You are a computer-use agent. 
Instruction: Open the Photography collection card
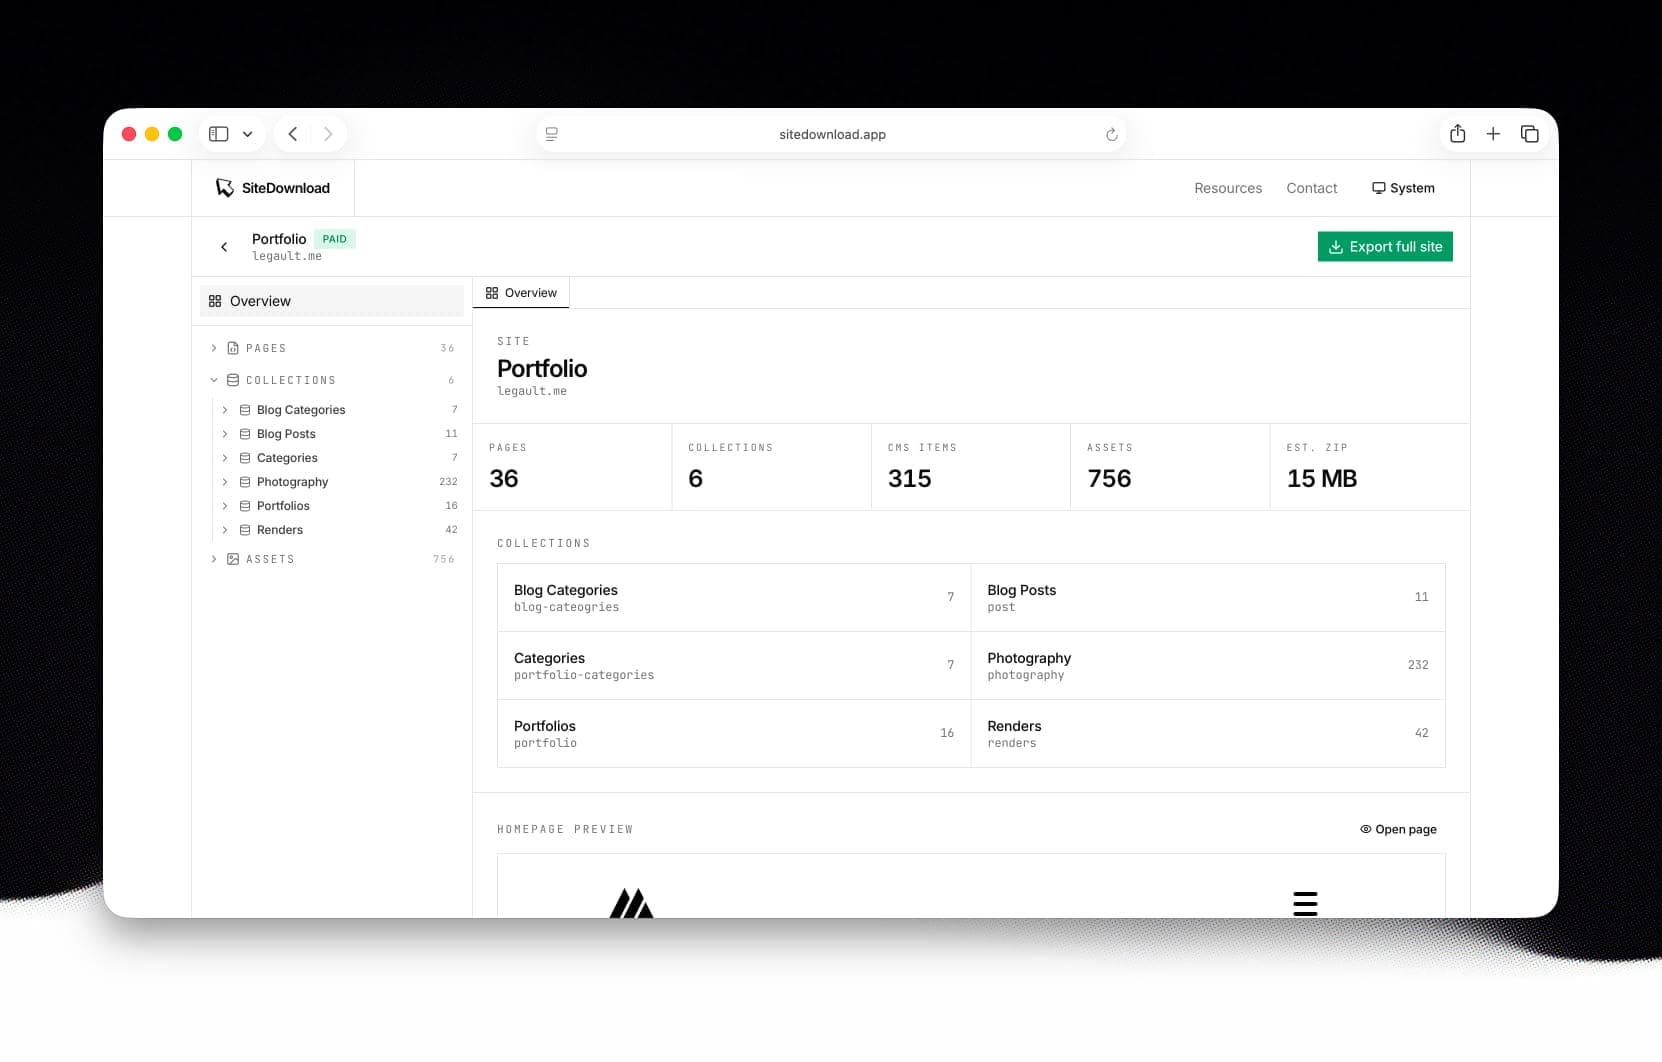[1208, 666]
